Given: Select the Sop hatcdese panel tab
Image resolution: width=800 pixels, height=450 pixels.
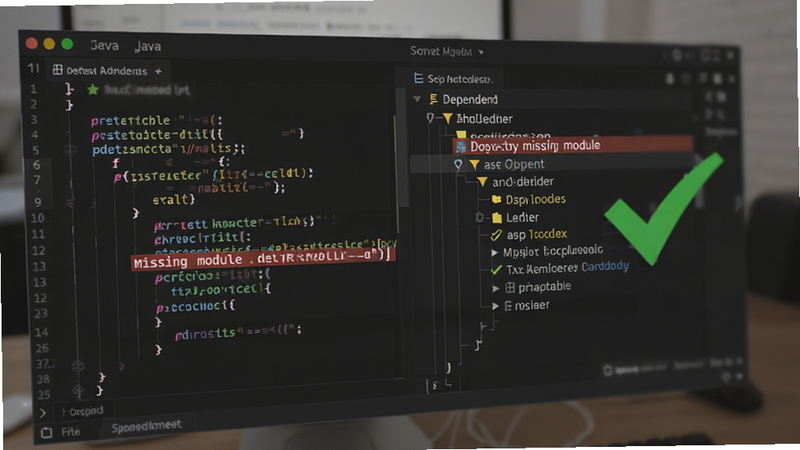Looking at the screenshot, I should click(453, 79).
